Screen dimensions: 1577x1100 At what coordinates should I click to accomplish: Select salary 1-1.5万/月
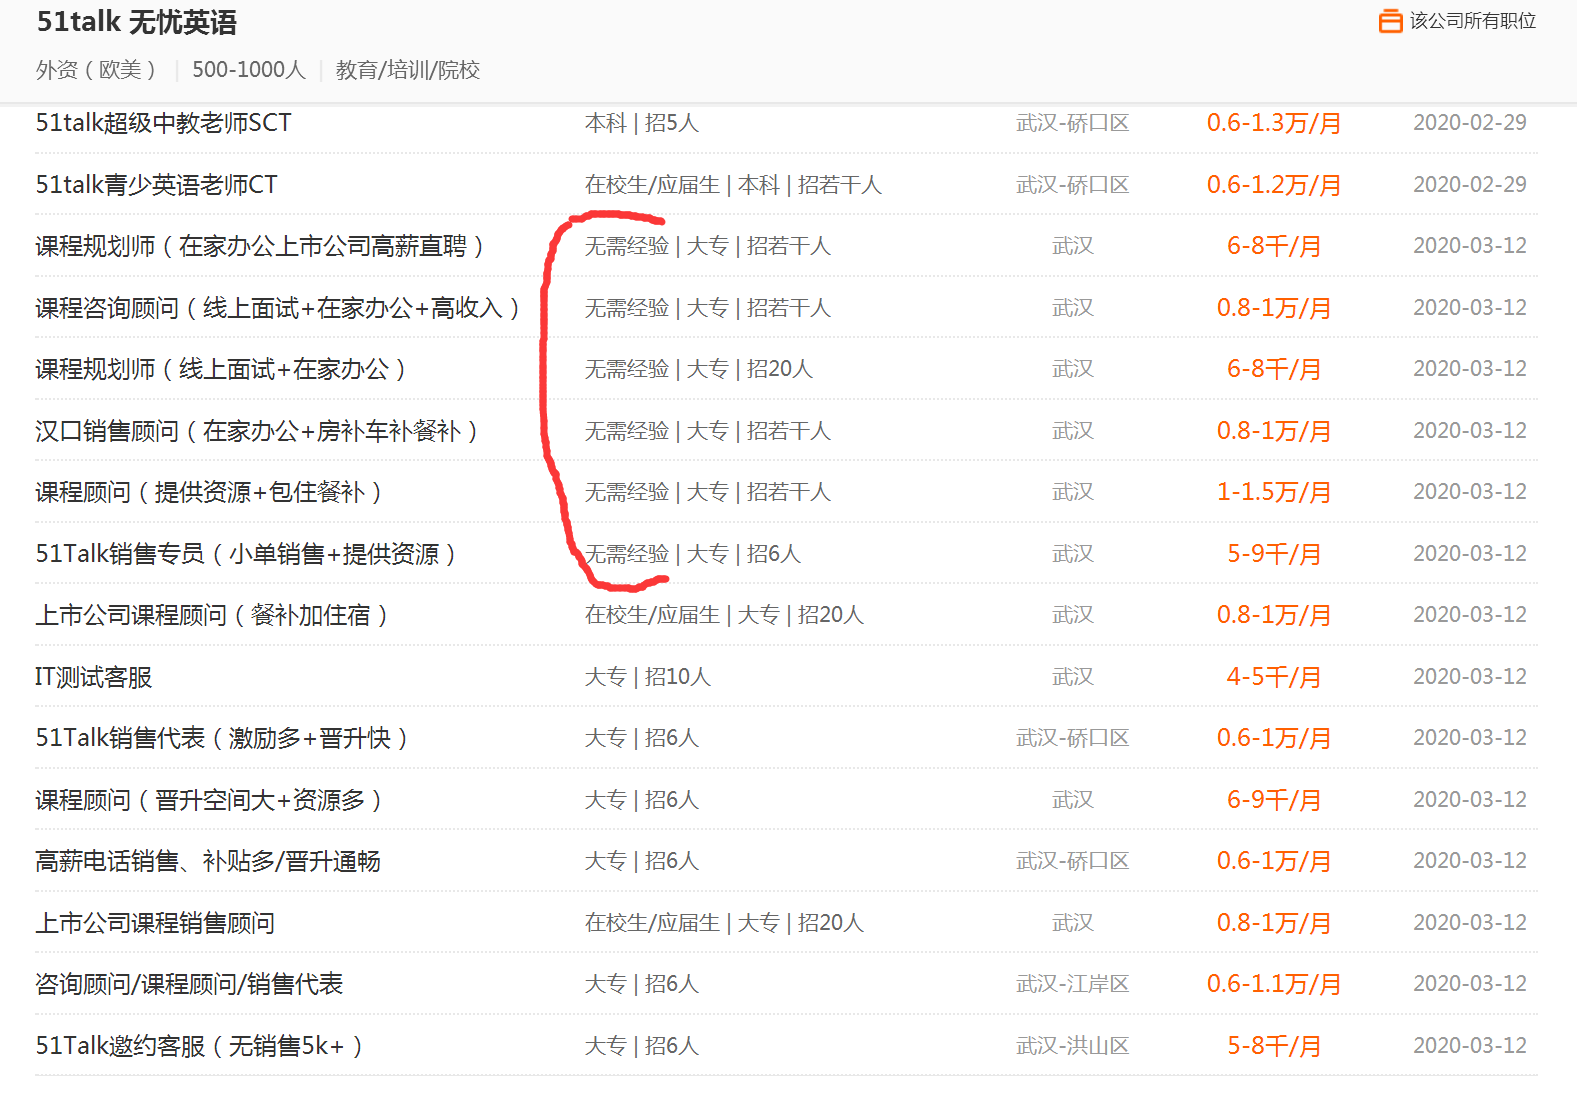pyautogui.click(x=1274, y=492)
